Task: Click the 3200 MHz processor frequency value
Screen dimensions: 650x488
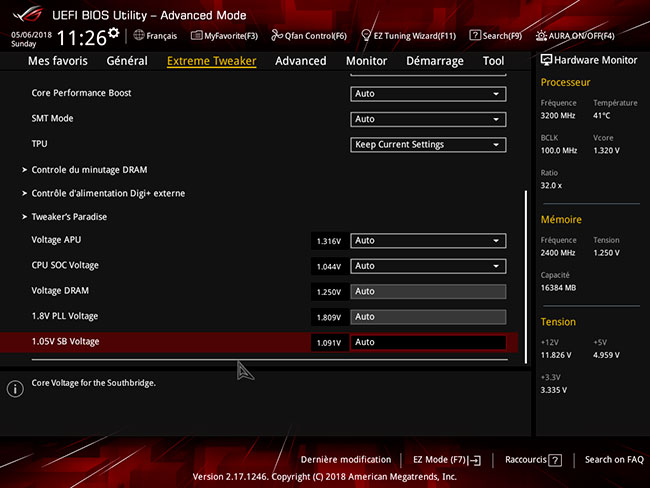Action: coord(558,116)
